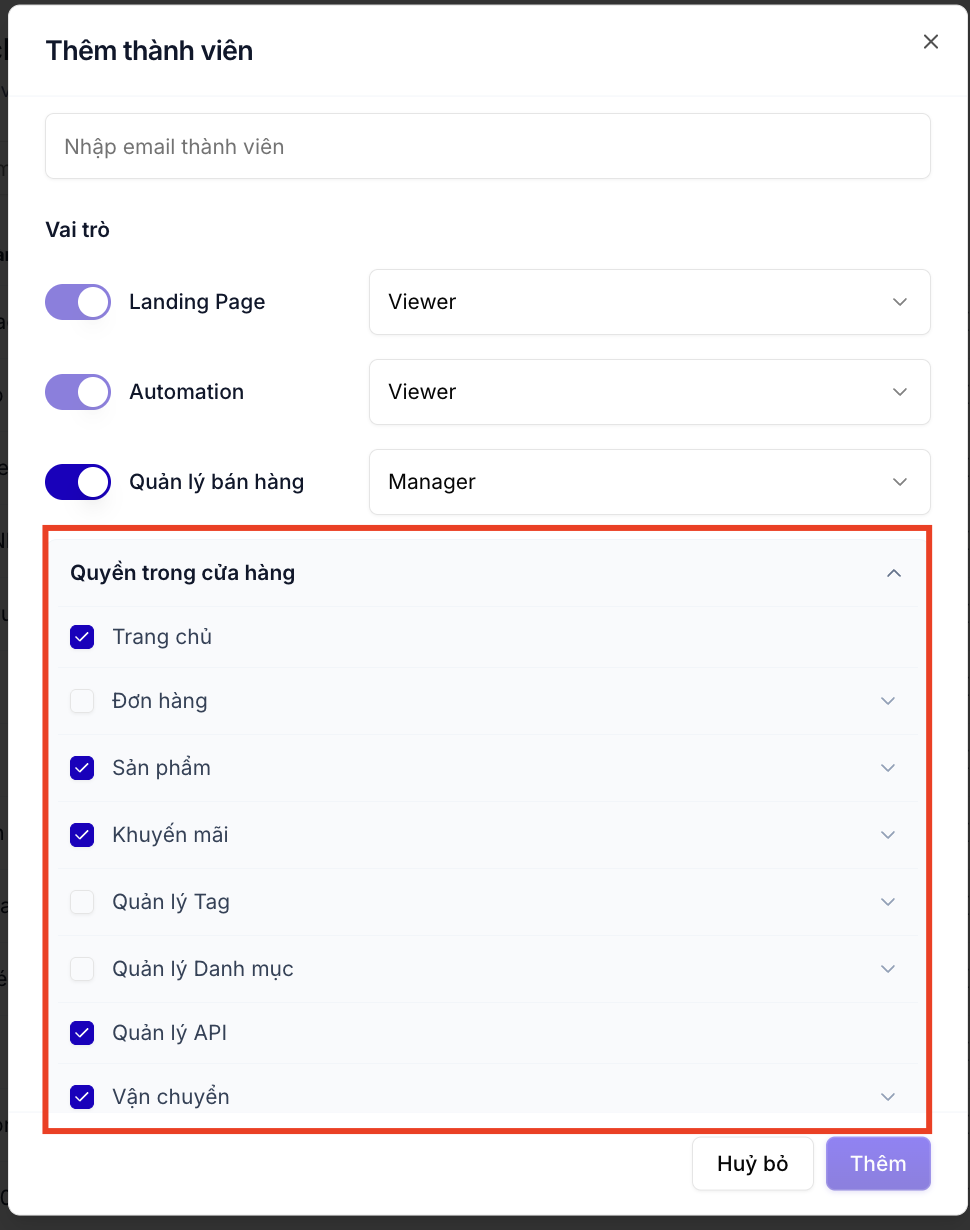Screen dimensions: 970x1230
Task: Check the Đơn hàng checkbox
Action: point(82,701)
